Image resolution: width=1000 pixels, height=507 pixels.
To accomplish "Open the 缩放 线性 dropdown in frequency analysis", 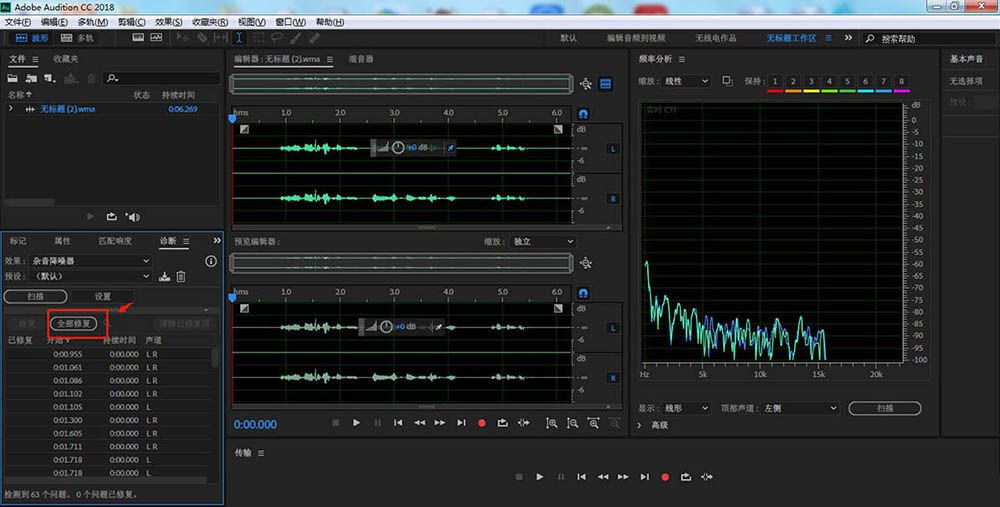I will click(x=686, y=81).
